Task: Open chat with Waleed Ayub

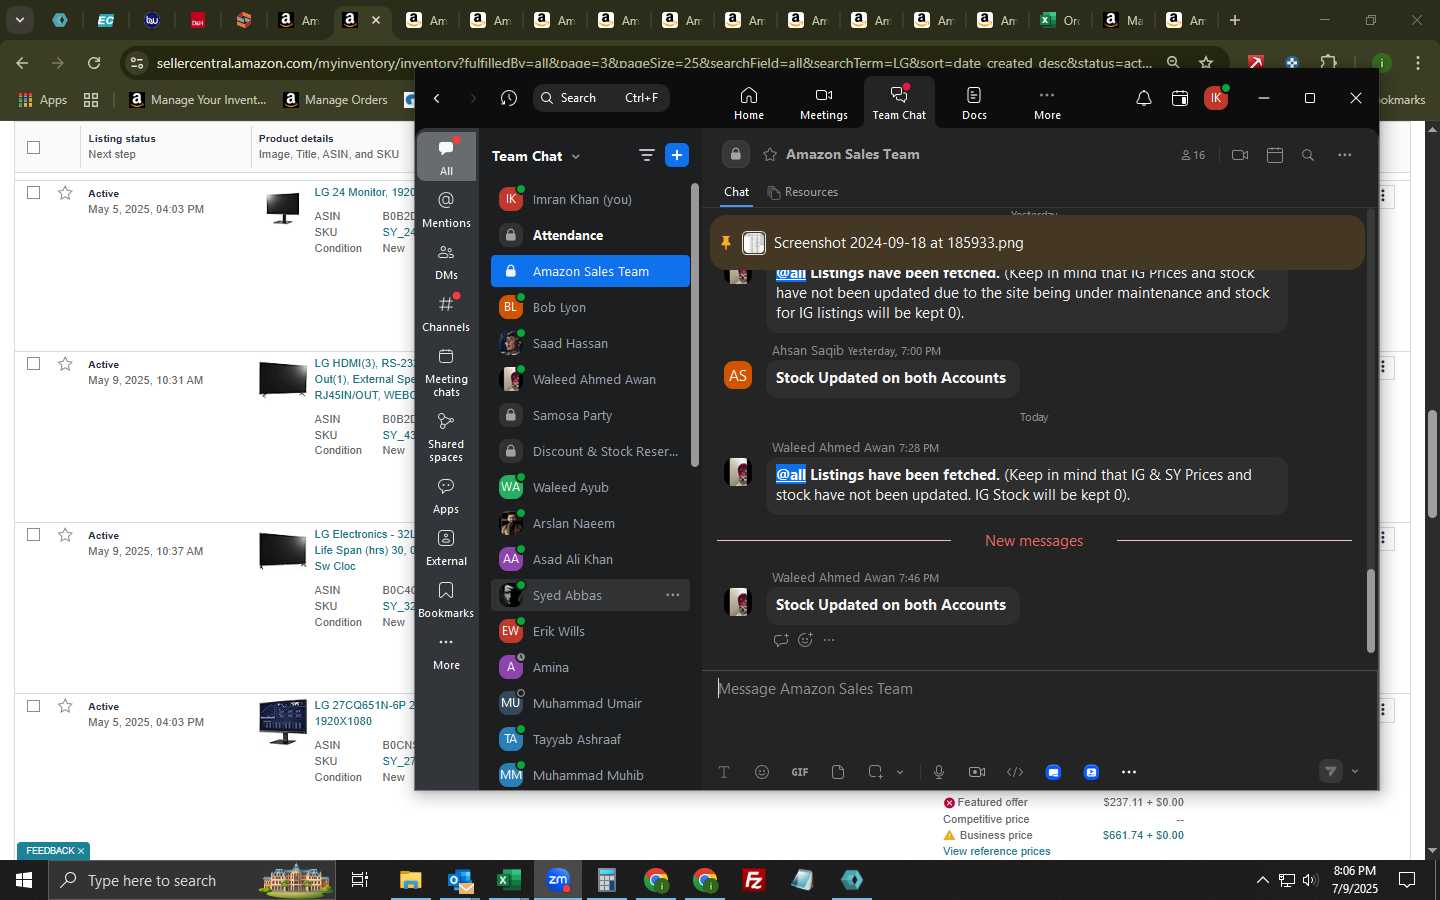Action: point(590,487)
